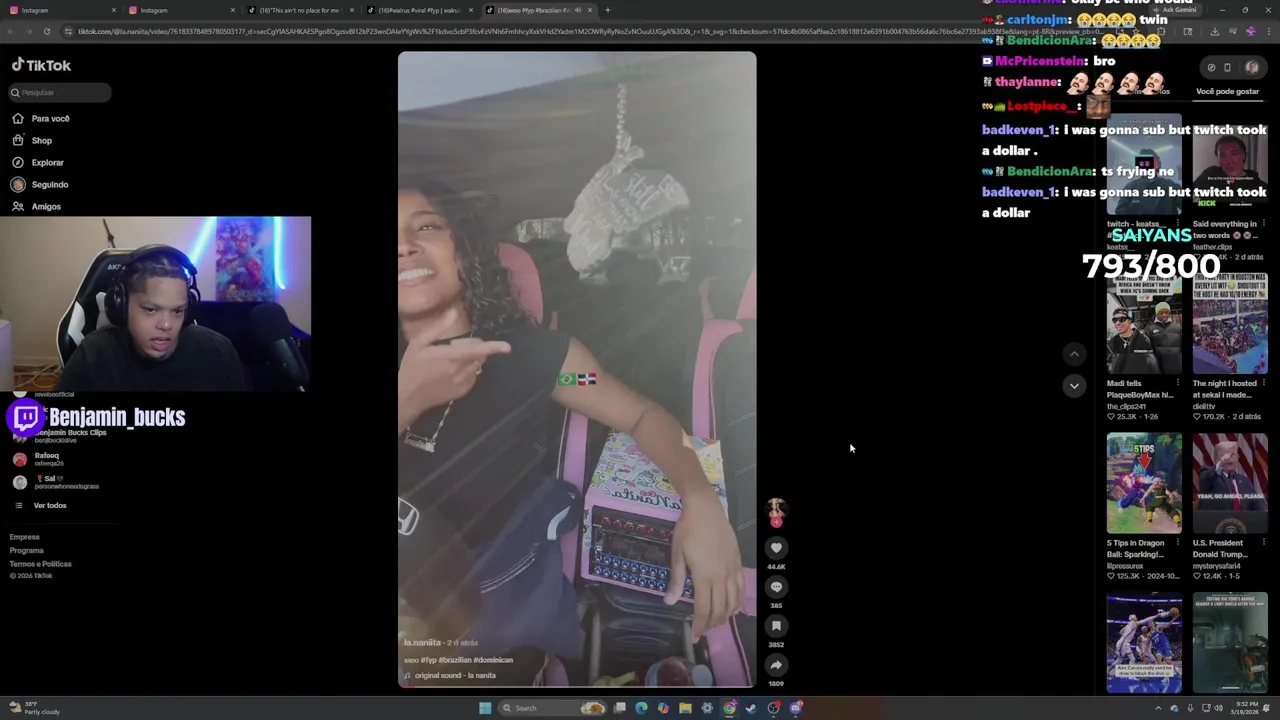Switch to first Instagram browser tab
Screen dimensions: 1280x720
pos(60,10)
